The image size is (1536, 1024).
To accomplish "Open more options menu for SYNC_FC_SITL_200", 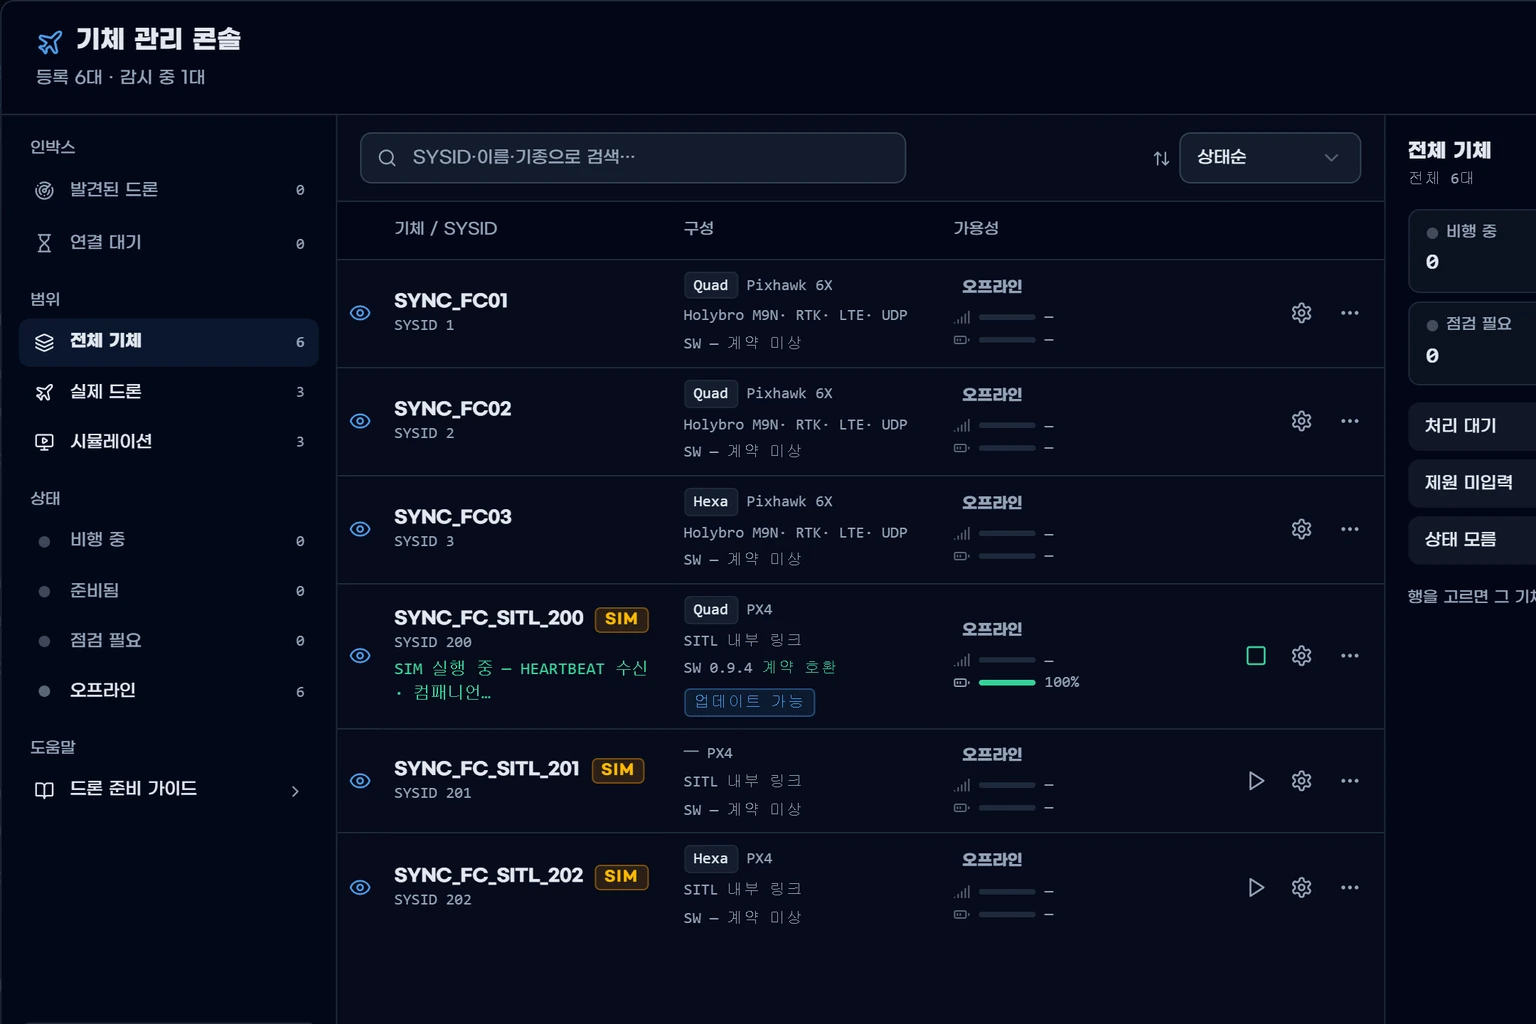I will (x=1350, y=656).
